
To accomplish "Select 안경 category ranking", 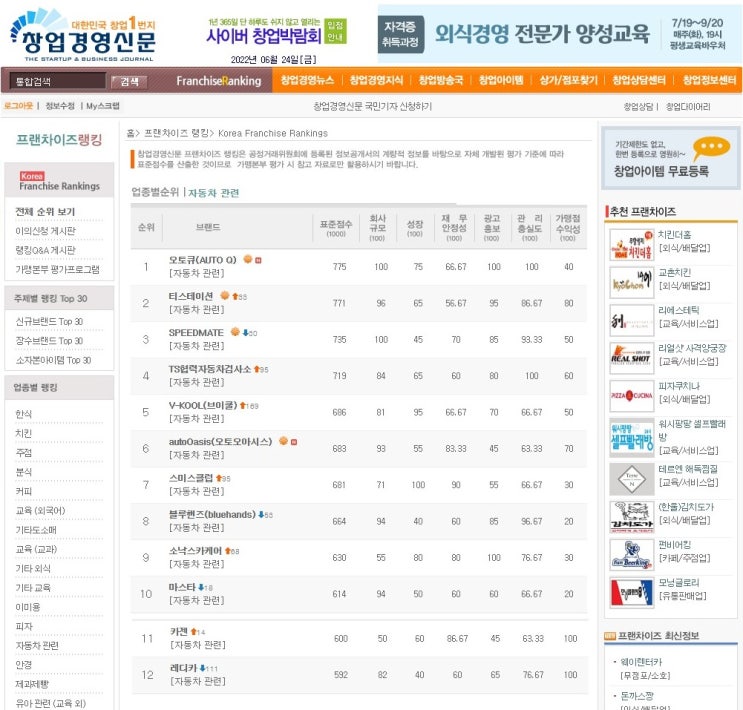I will [x=23, y=665].
